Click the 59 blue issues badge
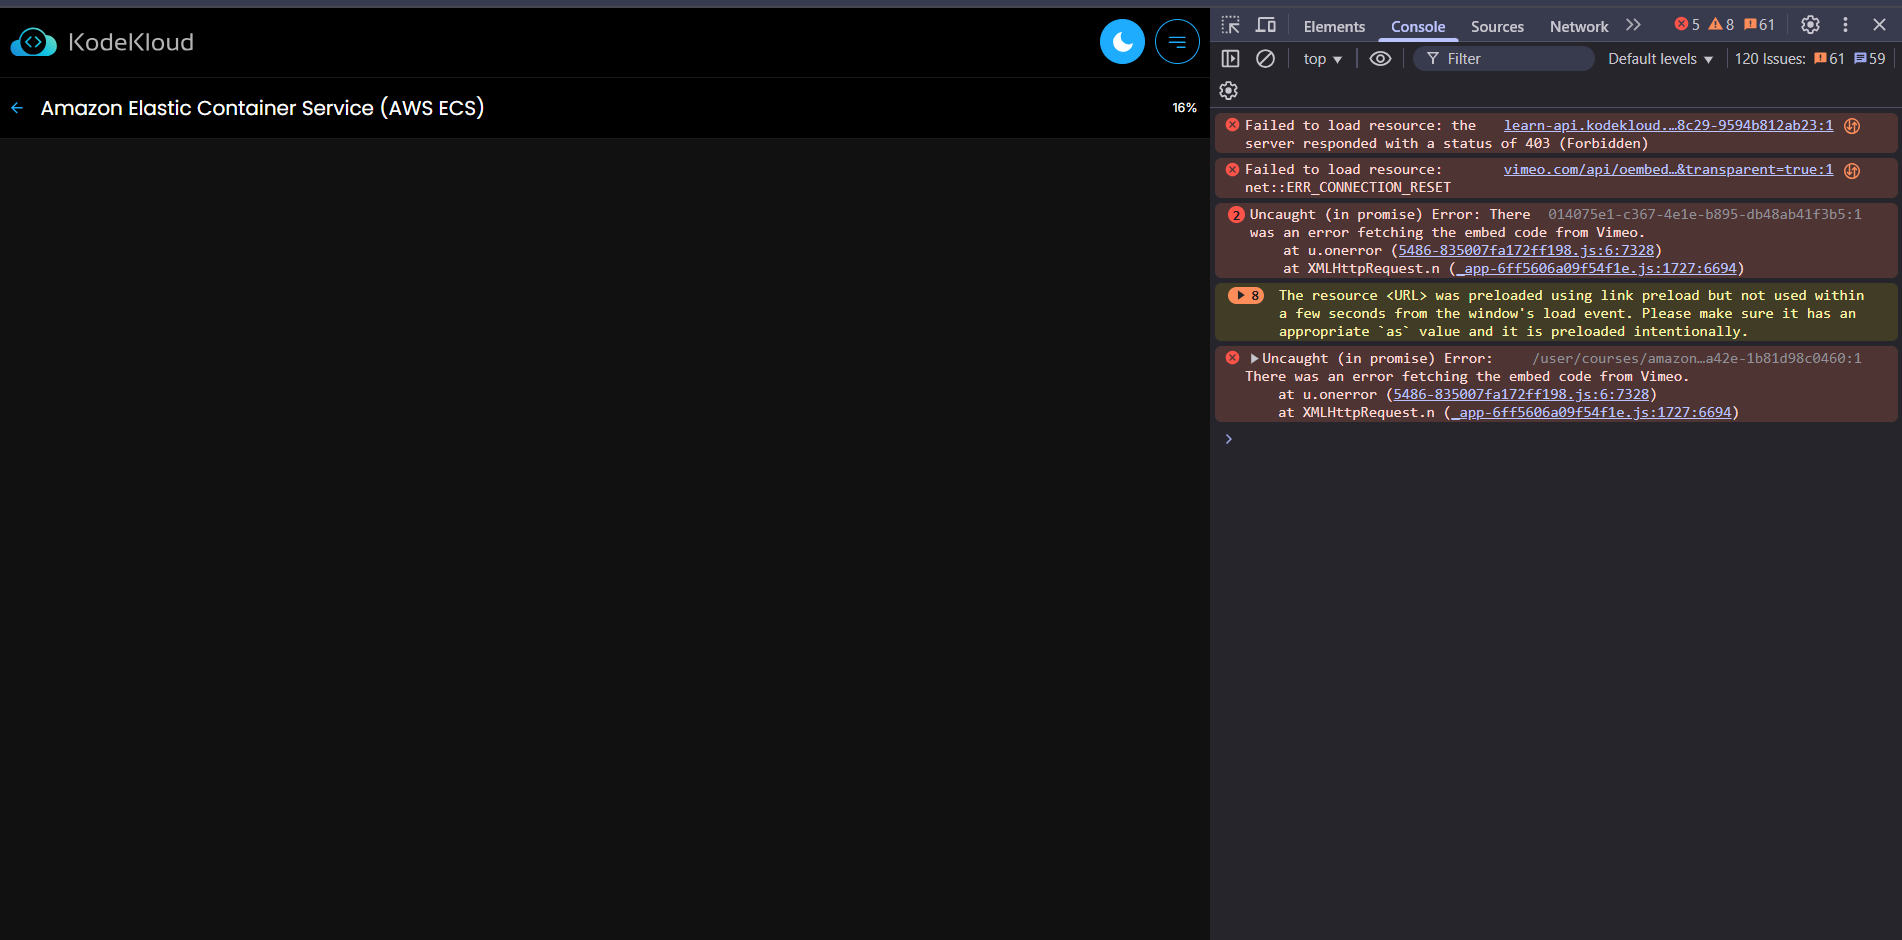Viewport: 1902px width, 940px height. coord(1870,59)
